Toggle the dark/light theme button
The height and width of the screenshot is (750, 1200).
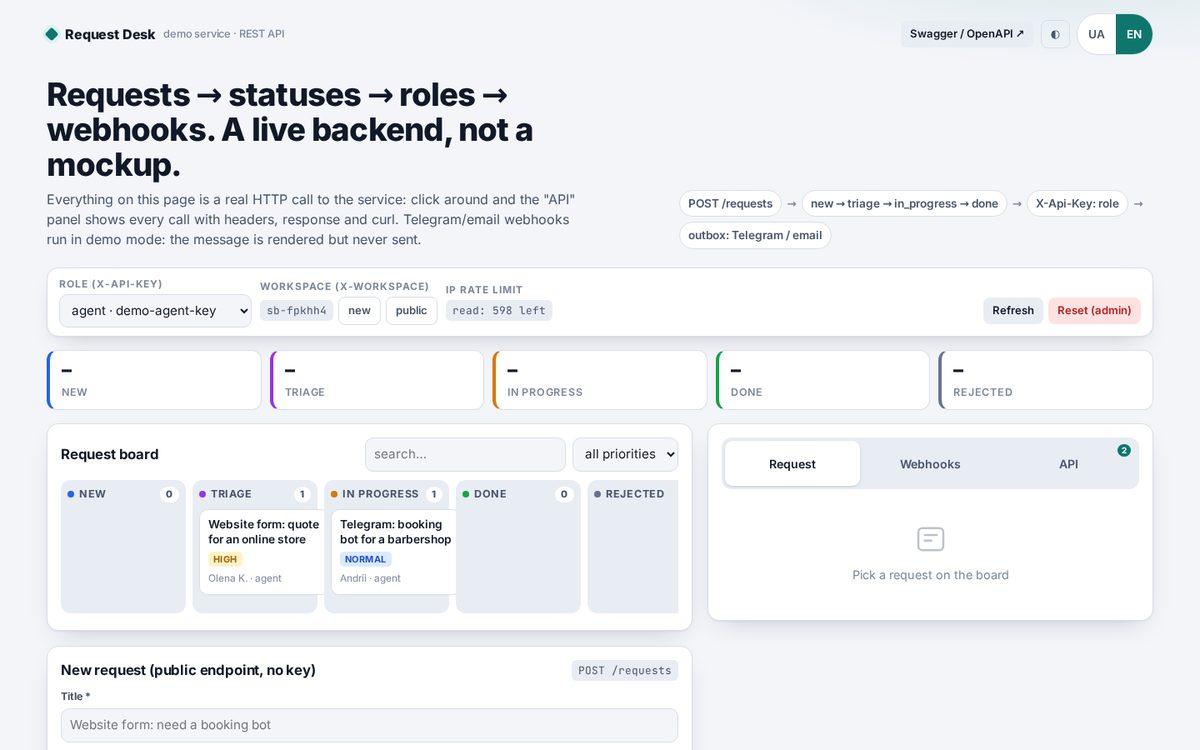point(1055,34)
